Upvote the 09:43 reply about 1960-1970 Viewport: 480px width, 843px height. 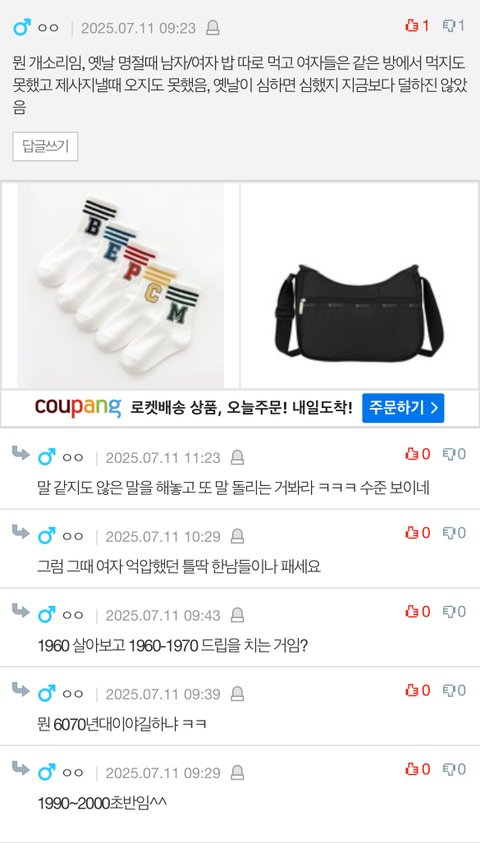pyautogui.click(x=418, y=612)
